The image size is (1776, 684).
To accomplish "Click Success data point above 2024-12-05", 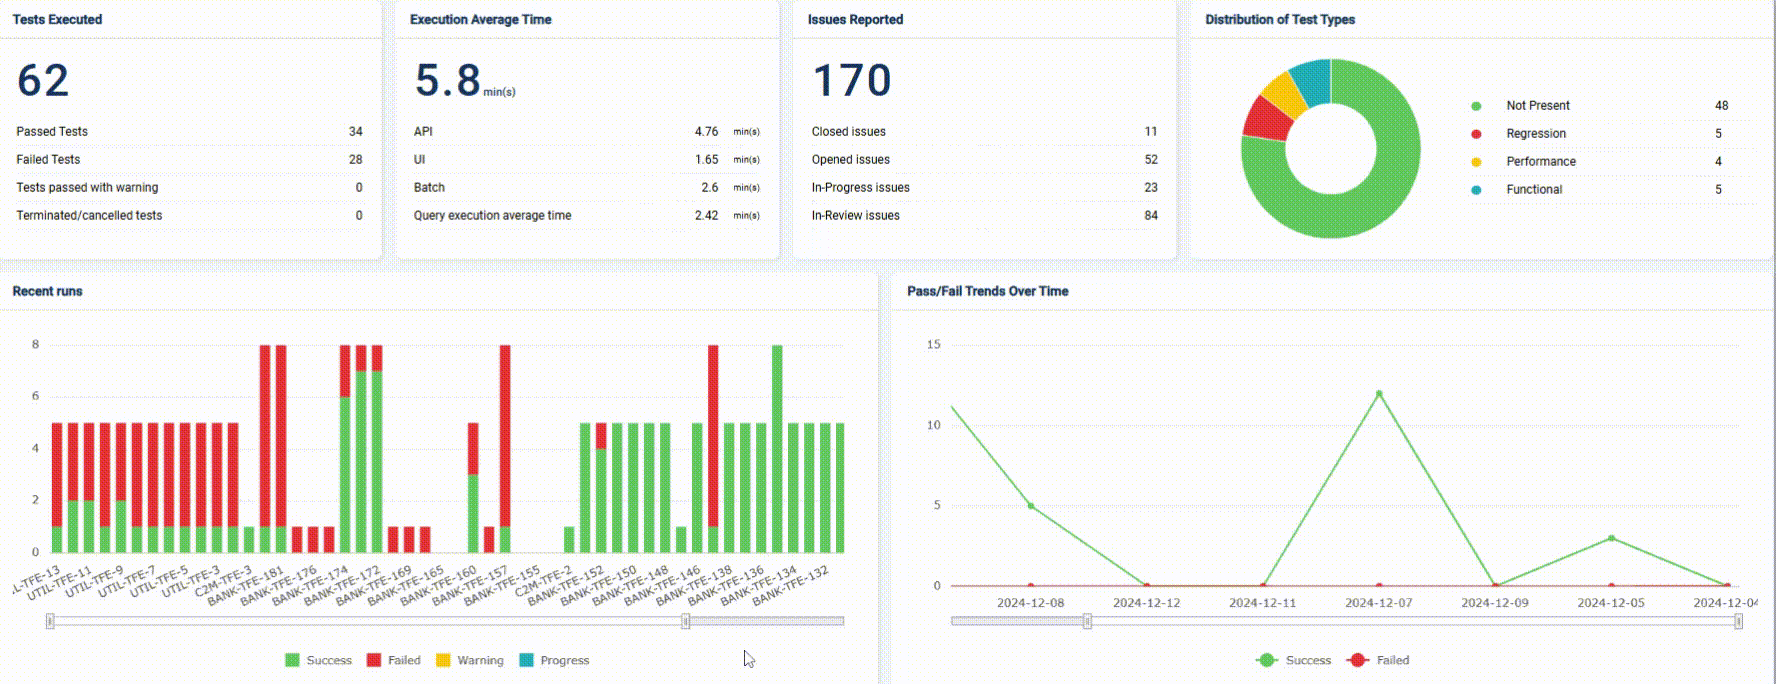I will click(1611, 538).
